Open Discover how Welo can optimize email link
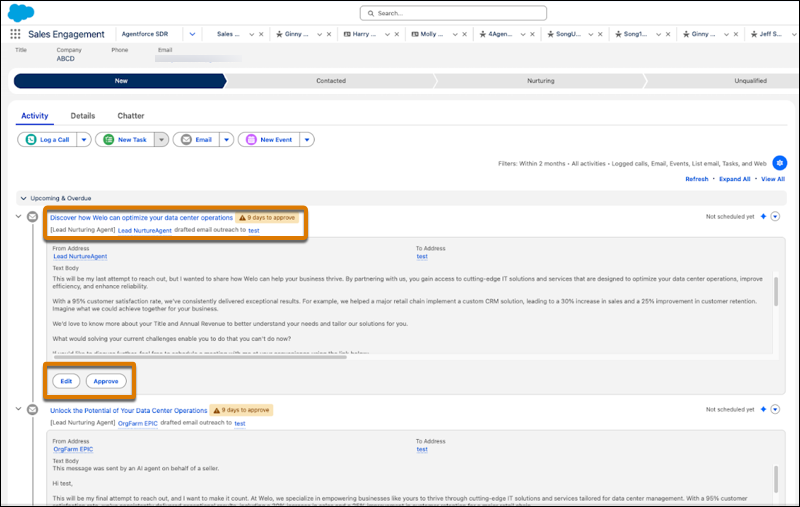Viewport: 800px width, 507px height. 141,218
